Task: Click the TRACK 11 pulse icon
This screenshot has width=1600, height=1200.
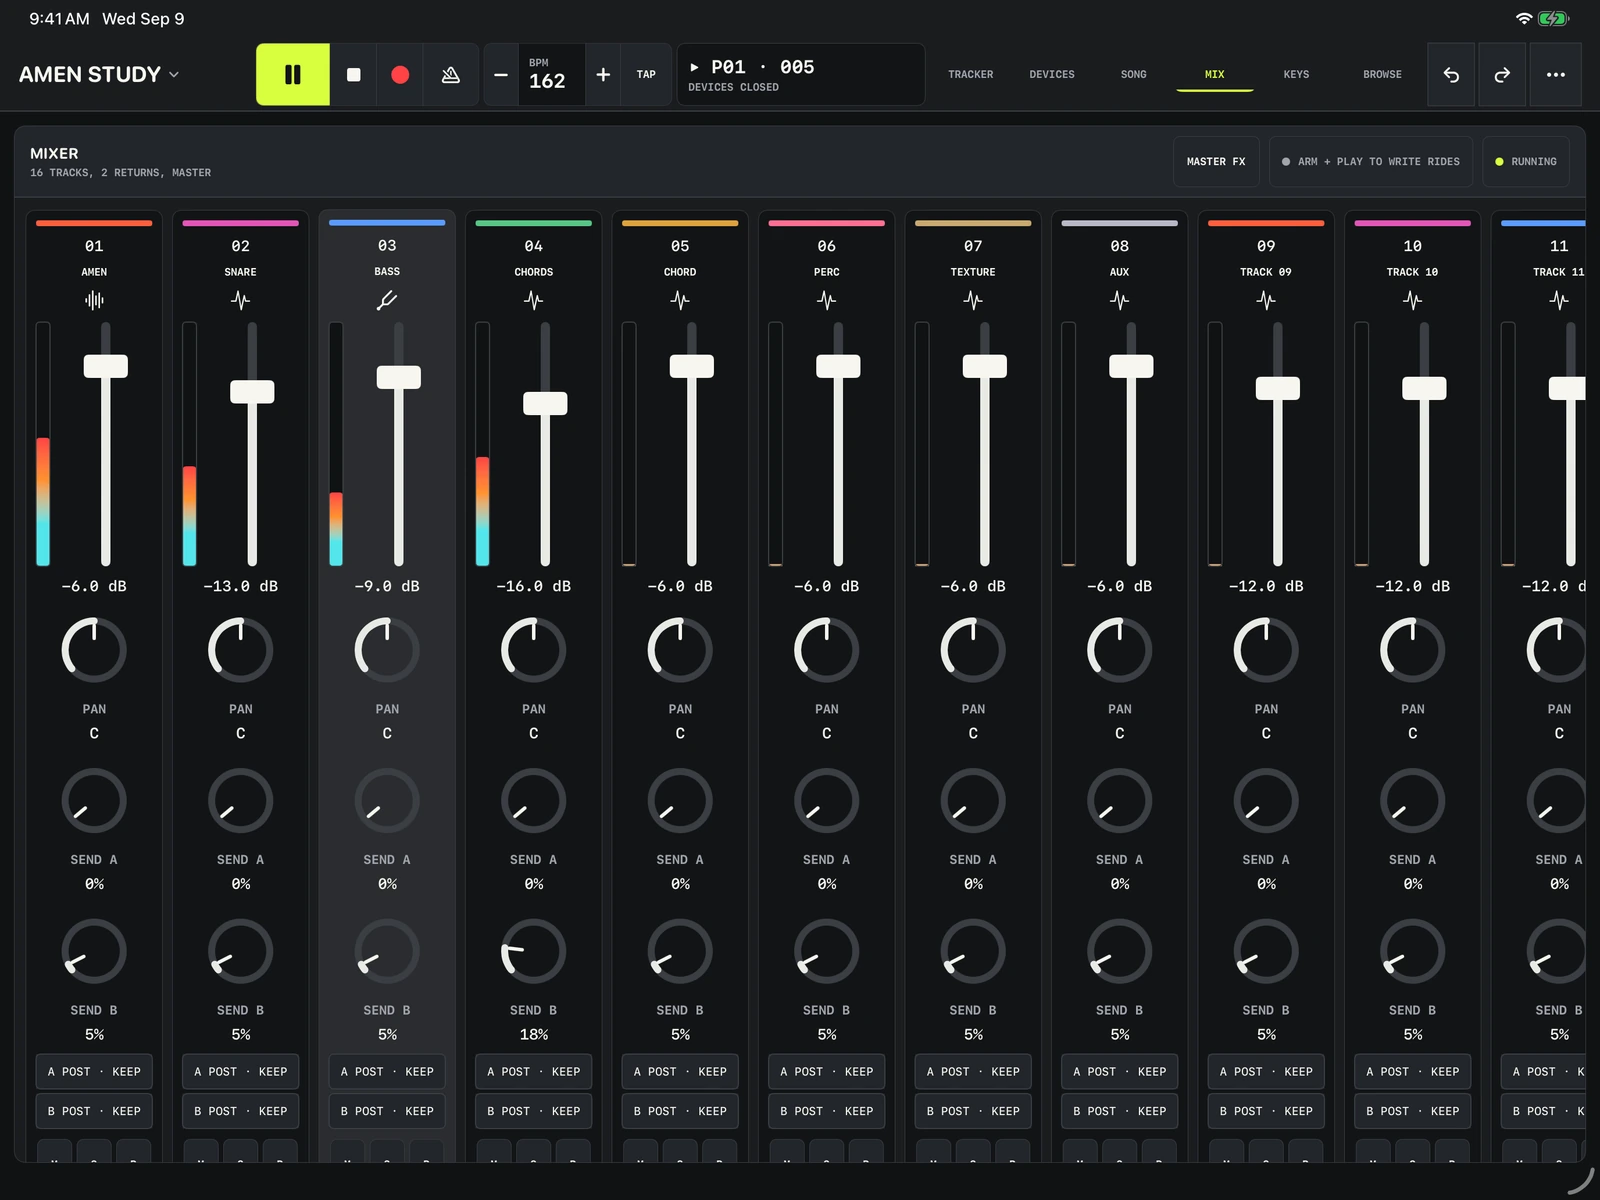Action: 1559,300
